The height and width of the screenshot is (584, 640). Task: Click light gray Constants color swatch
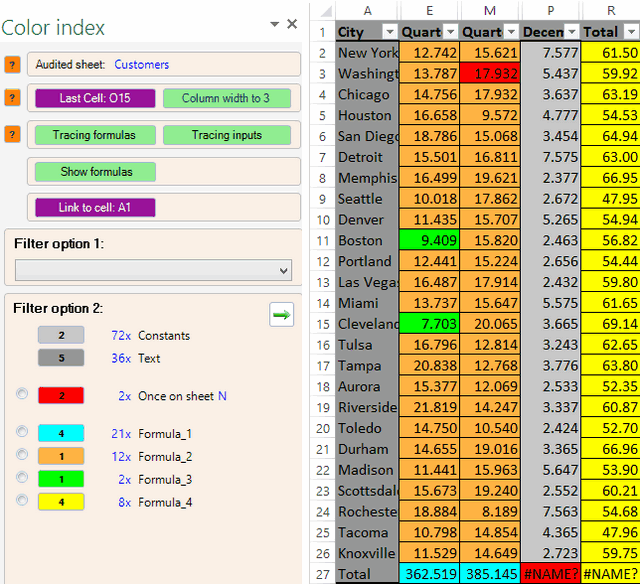tap(61, 335)
